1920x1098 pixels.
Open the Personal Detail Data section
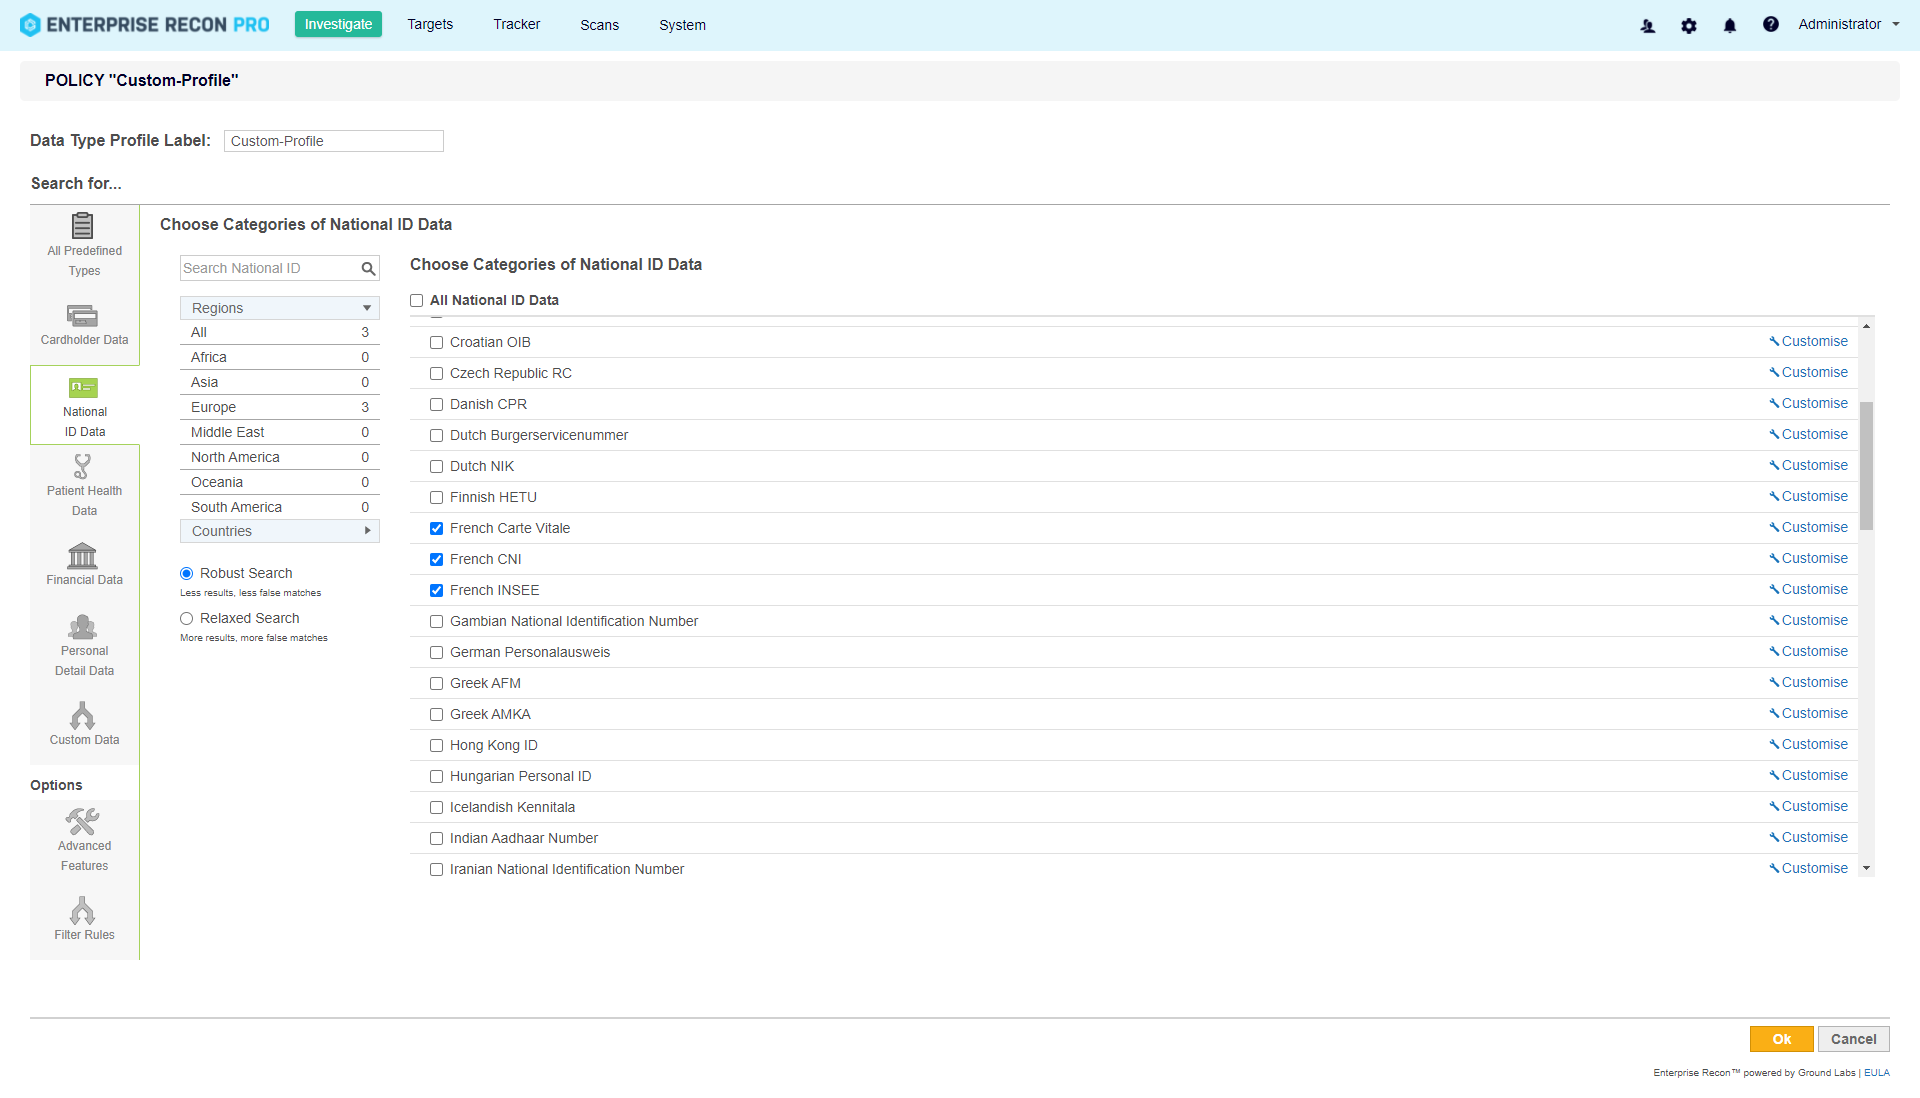pos(84,643)
